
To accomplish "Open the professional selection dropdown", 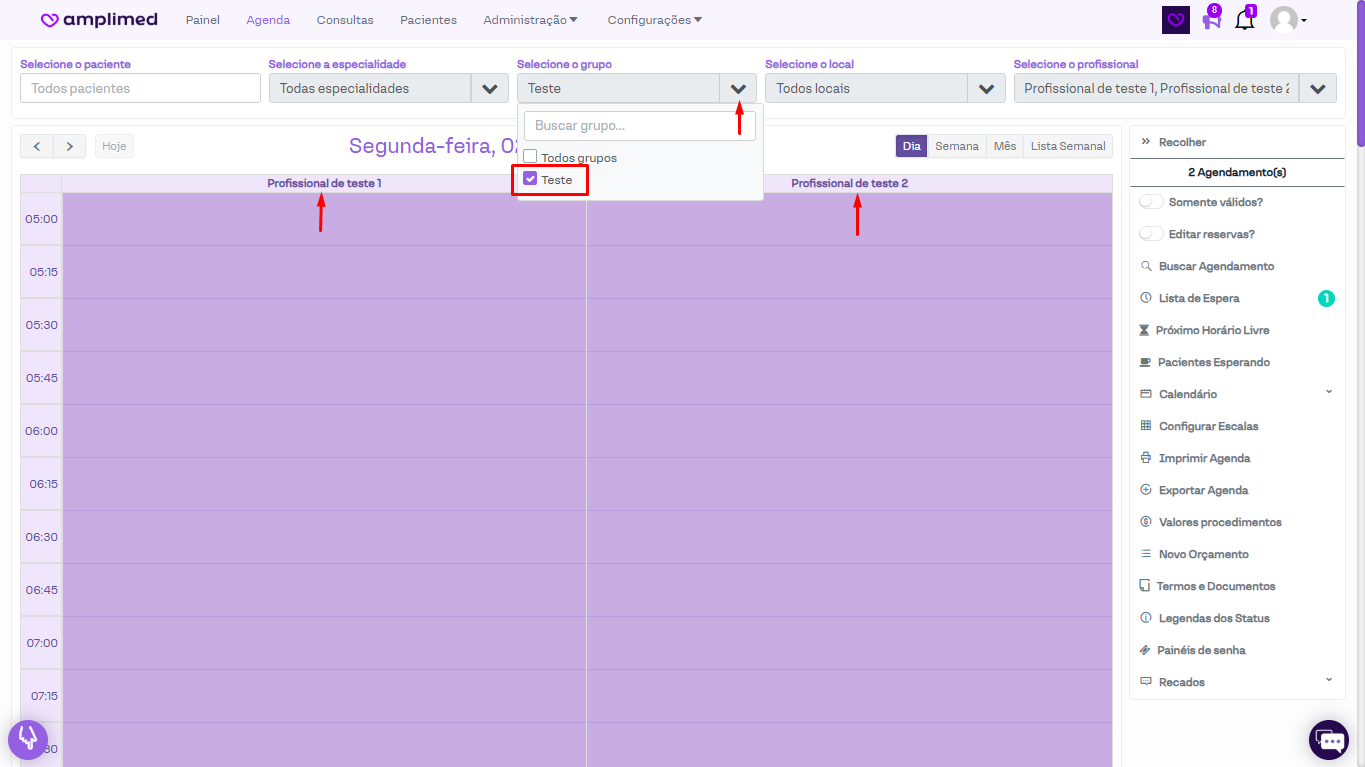I will 1317,88.
